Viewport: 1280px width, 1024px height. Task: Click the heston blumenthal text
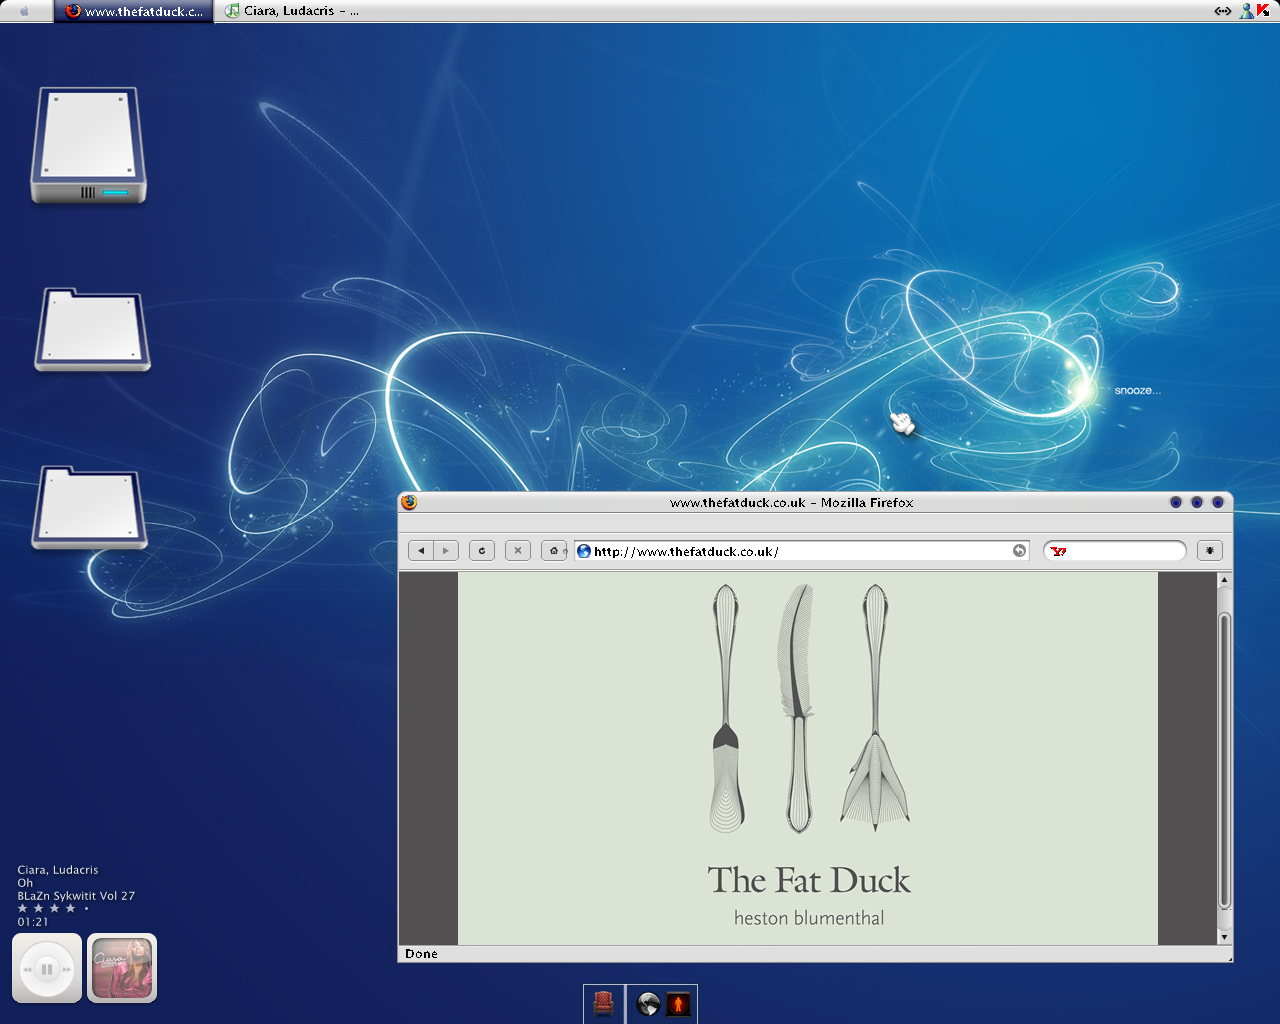click(x=809, y=918)
